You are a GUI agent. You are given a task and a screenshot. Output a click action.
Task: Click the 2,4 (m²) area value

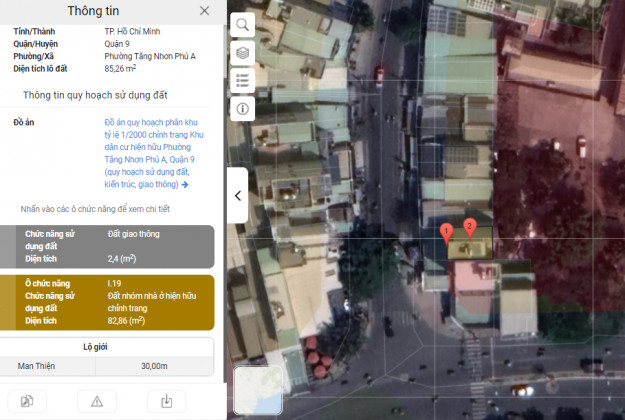(x=122, y=259)
